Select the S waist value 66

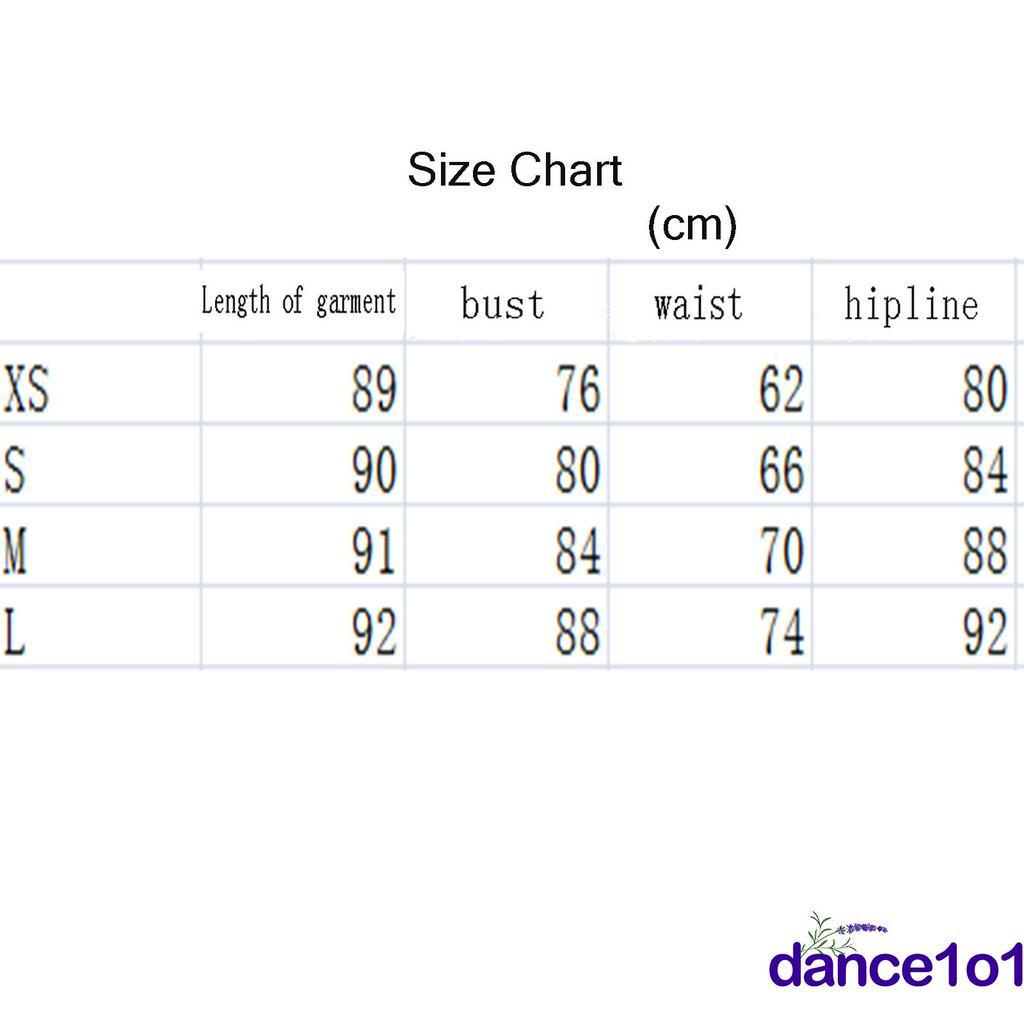(782, 471)
